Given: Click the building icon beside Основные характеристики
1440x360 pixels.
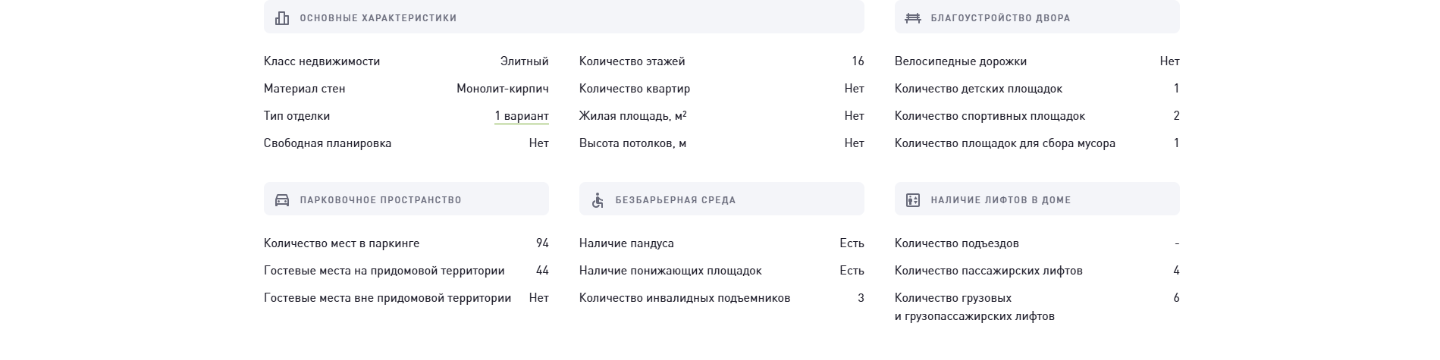Looking at the screenshot, I should (x=282, y=17).
